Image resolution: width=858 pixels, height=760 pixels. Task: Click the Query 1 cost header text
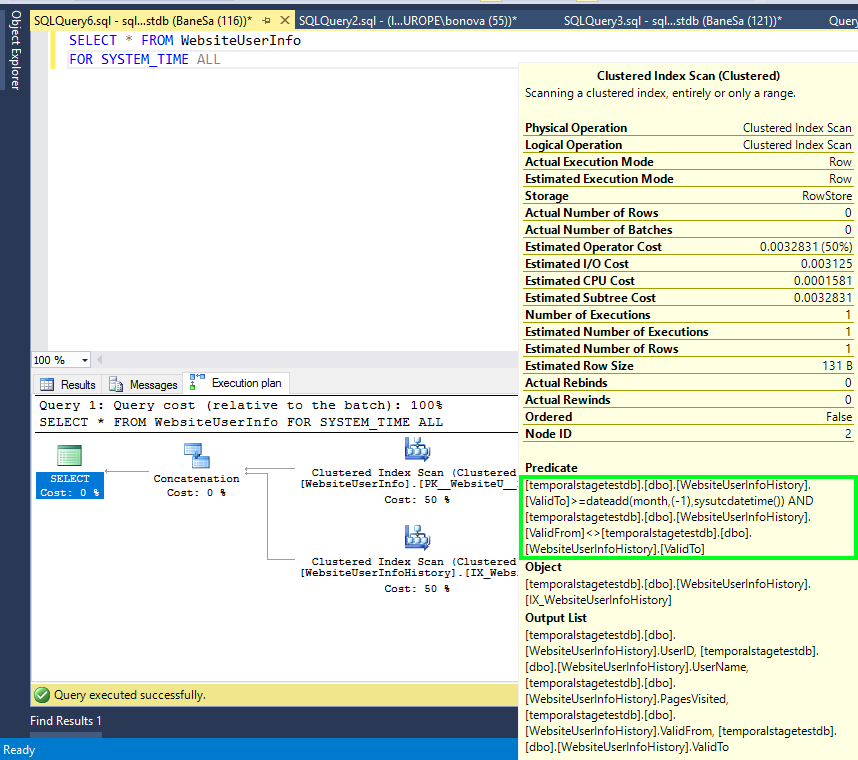pyautogui.click(x=240, y=405)
